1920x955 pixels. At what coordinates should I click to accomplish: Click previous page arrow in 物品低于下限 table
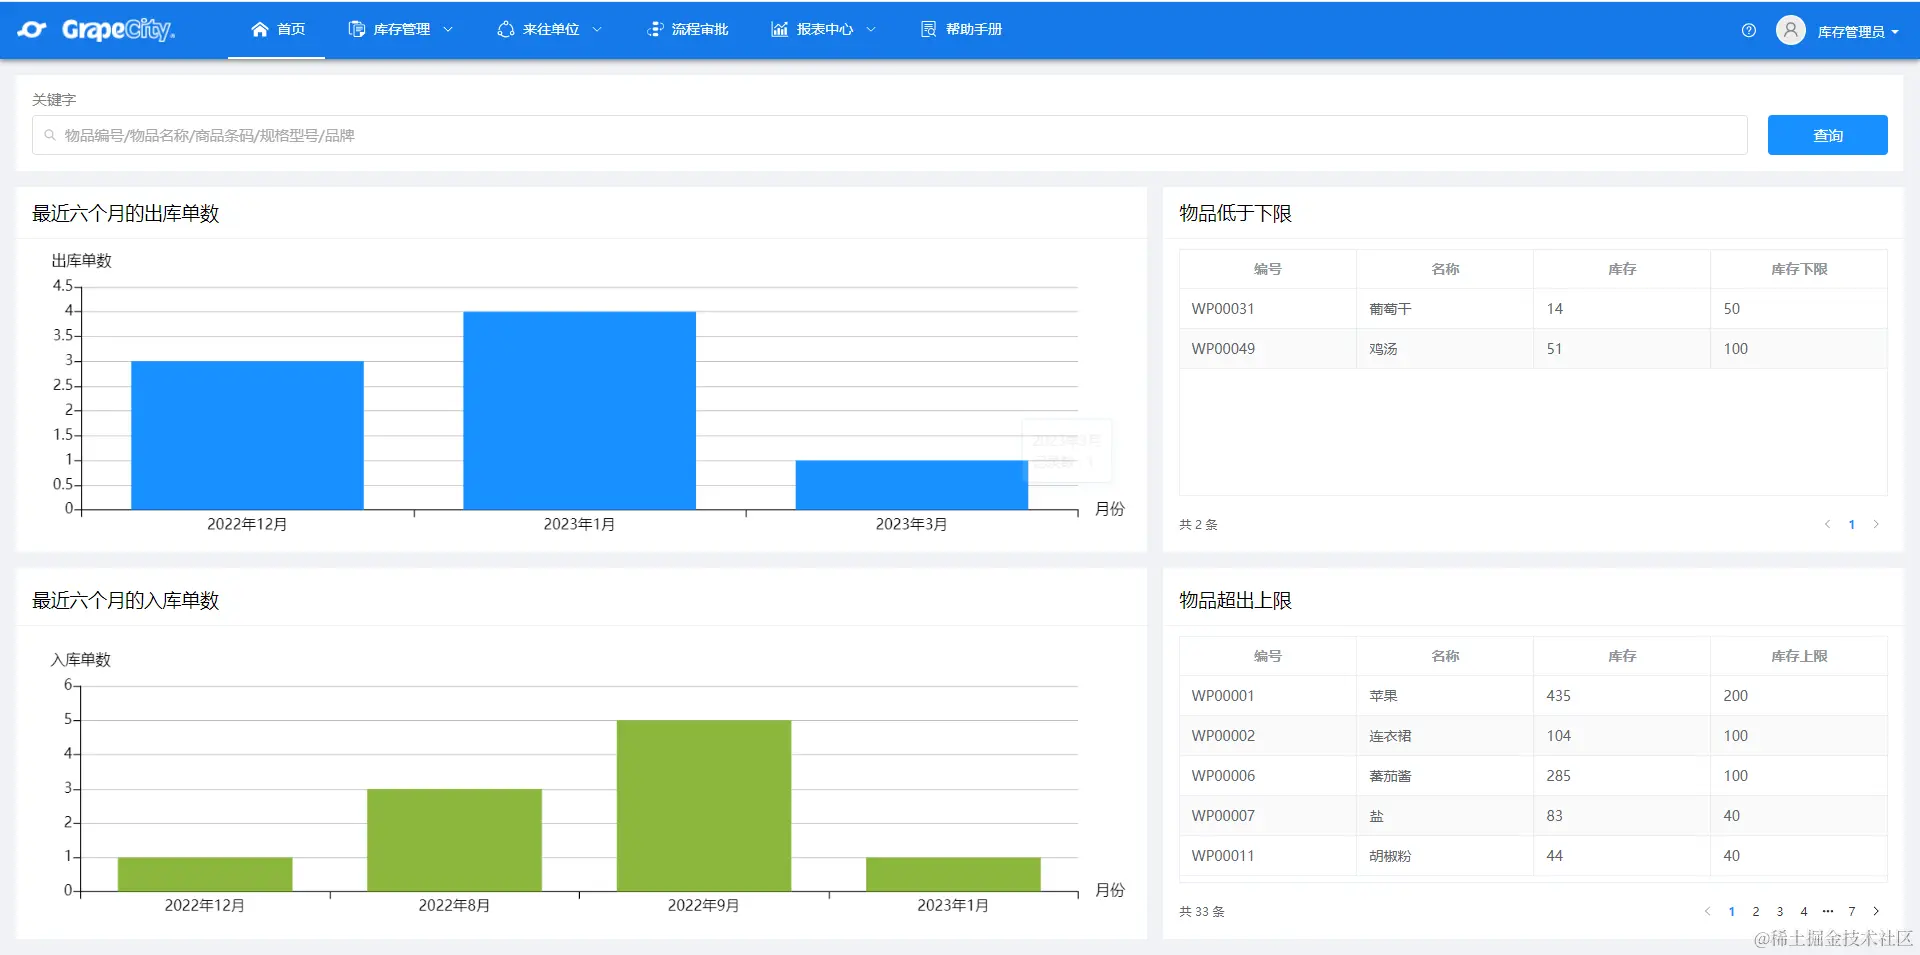click(1828, 524)
